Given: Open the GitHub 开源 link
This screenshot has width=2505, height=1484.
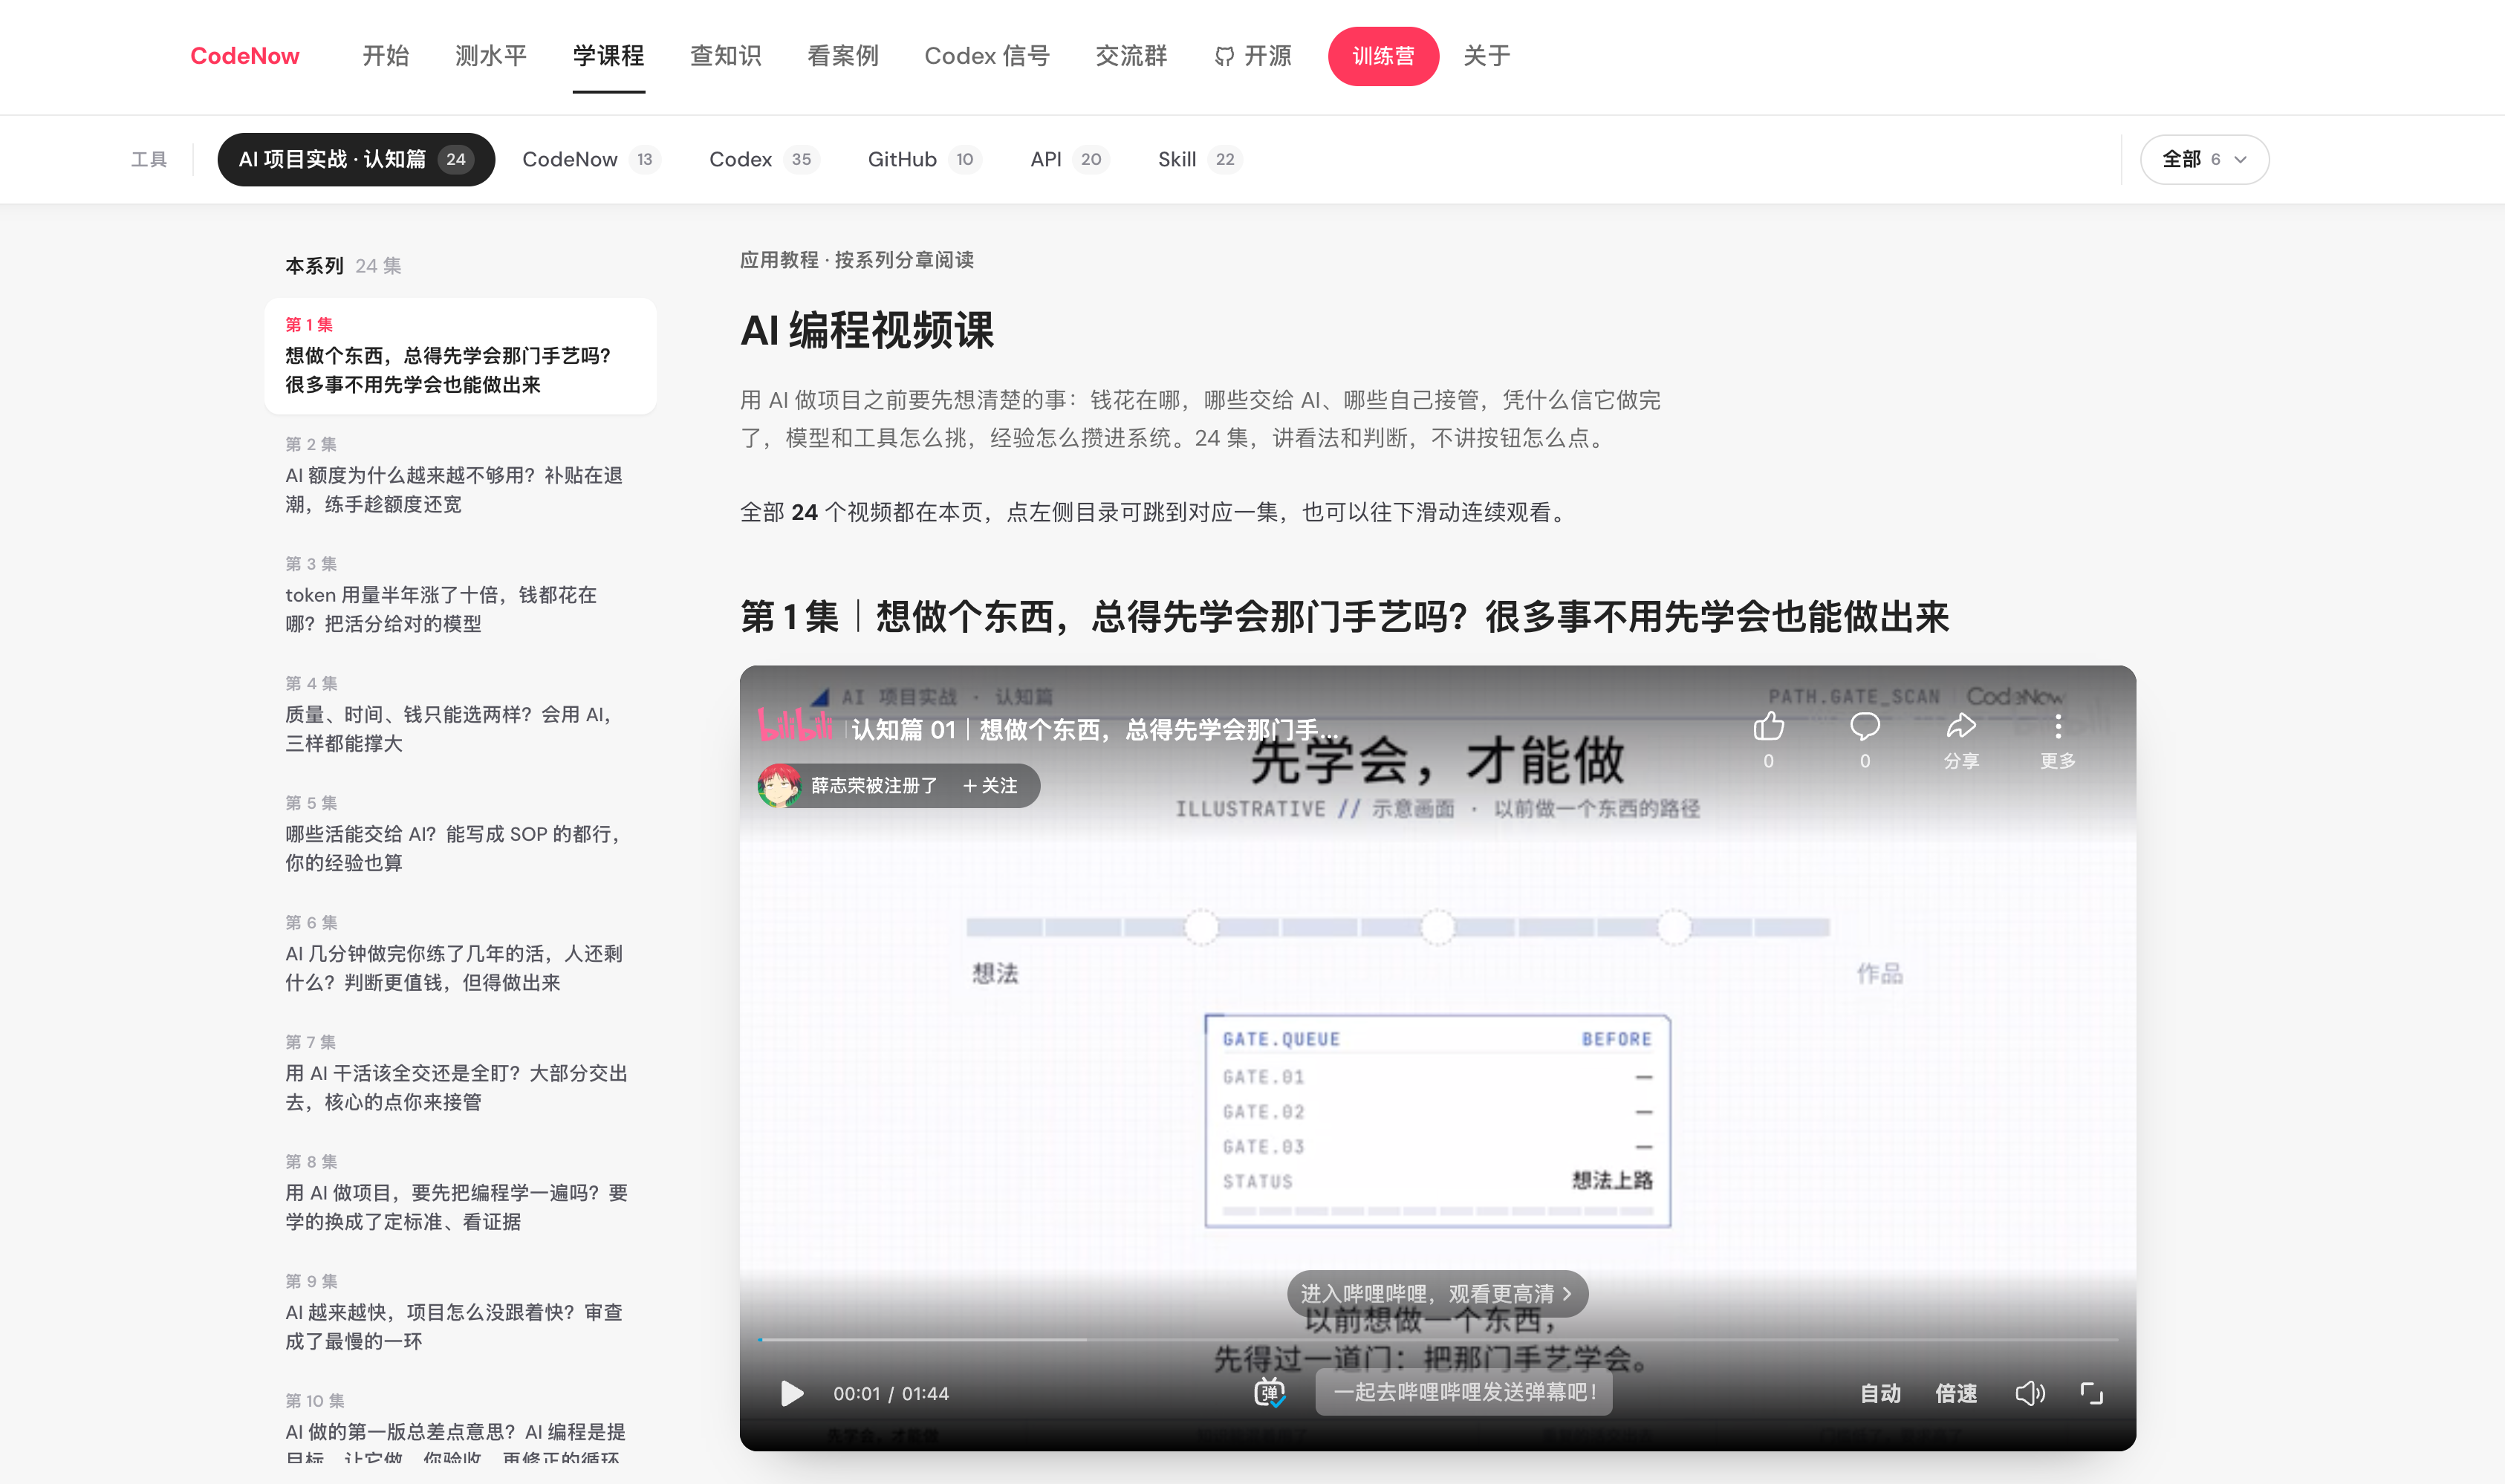Looking at the screenshot, I should 1253,56.
